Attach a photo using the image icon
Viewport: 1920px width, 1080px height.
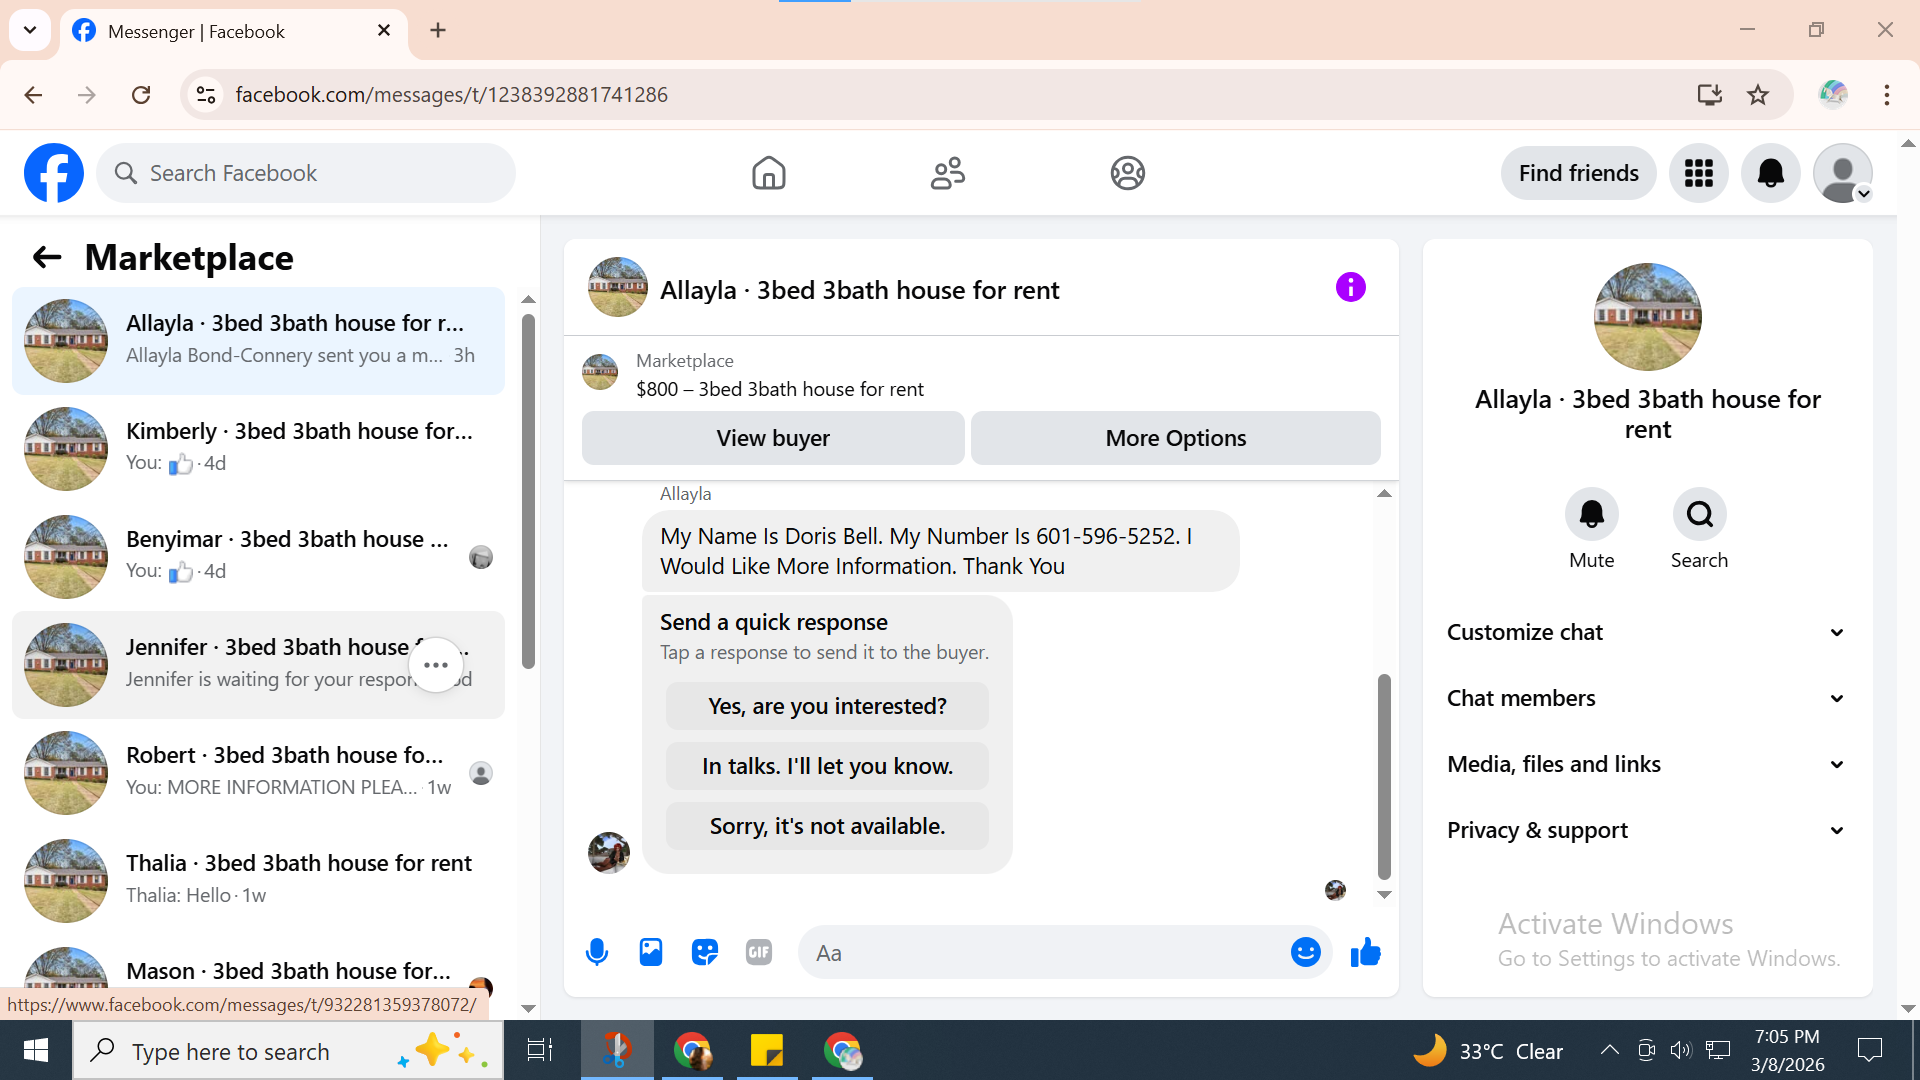[651, 952]
